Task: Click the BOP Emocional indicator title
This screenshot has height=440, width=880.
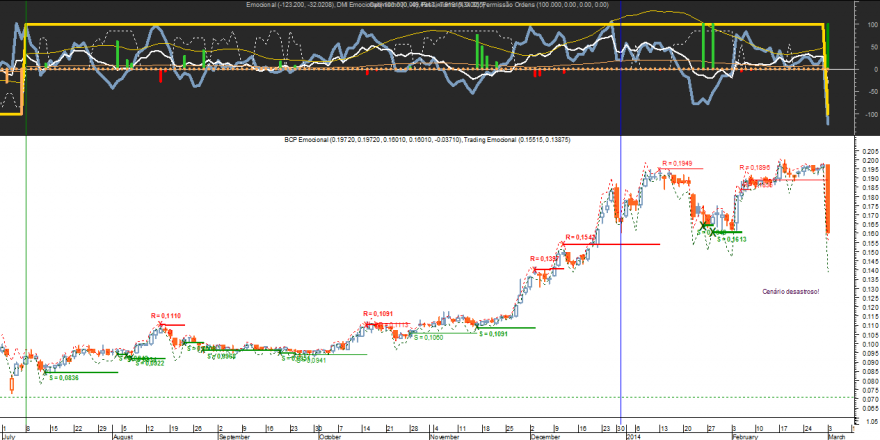Action: pos(371,140)
